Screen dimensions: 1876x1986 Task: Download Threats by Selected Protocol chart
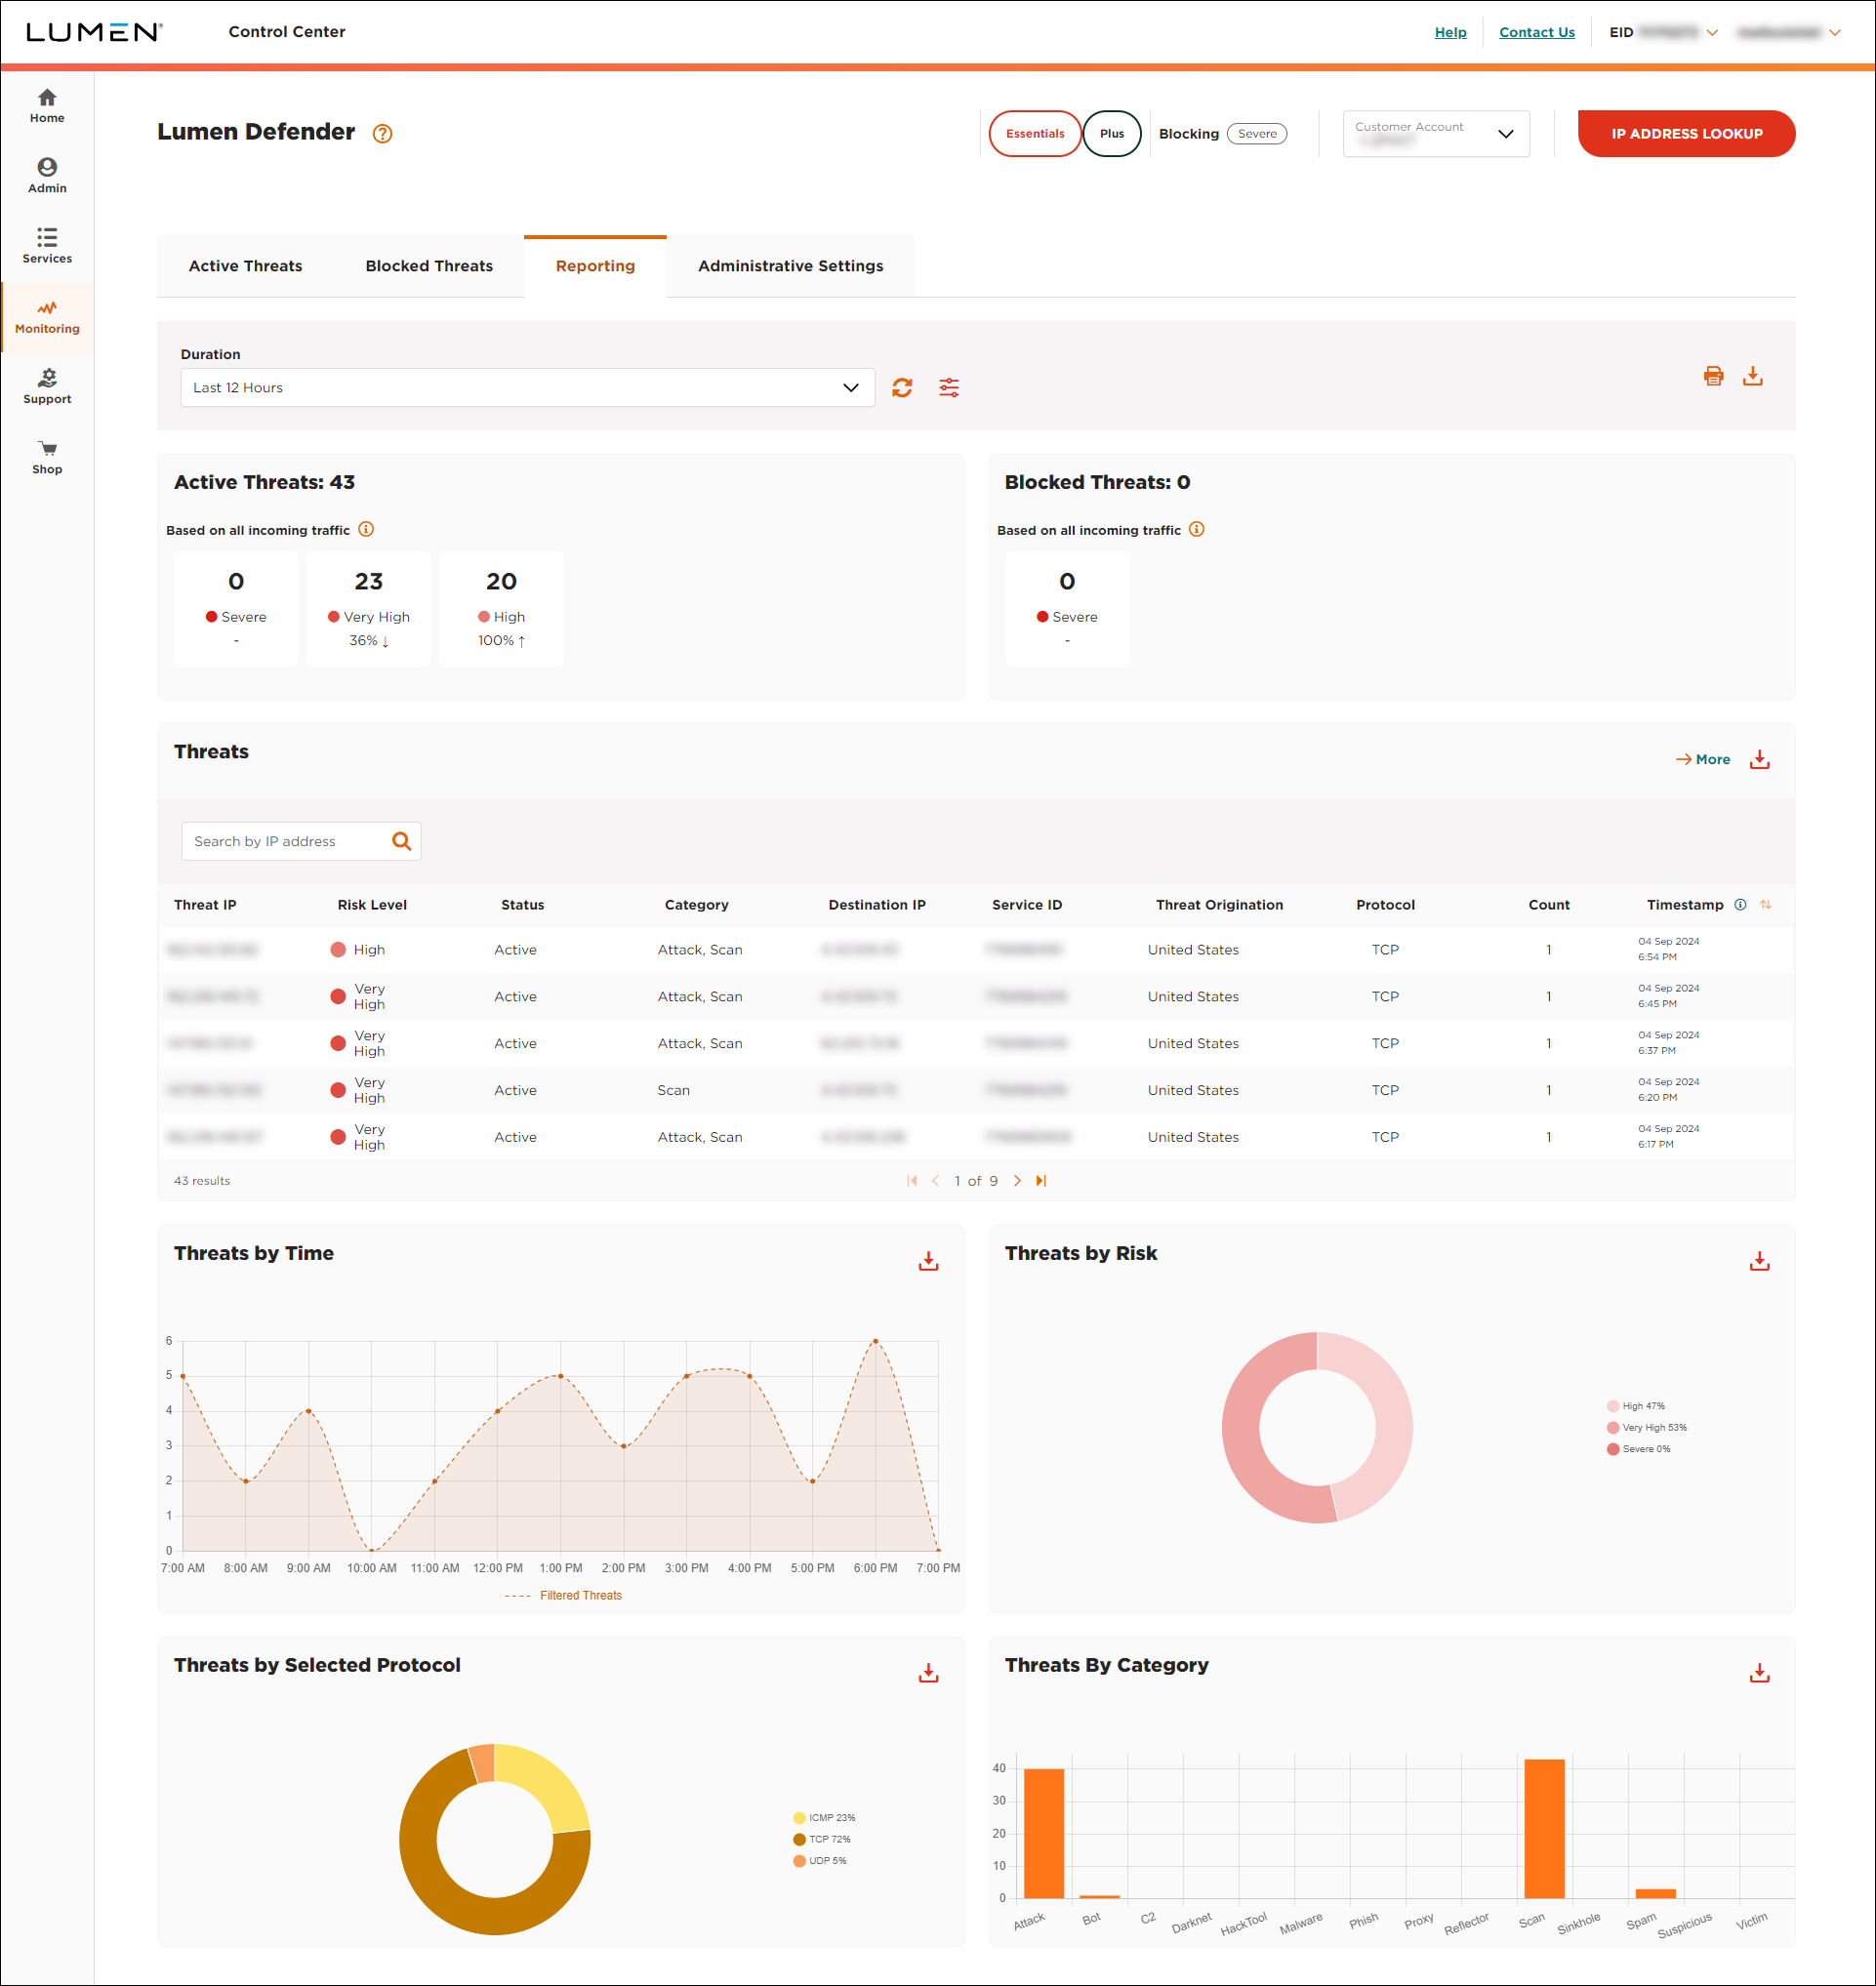928,1673
